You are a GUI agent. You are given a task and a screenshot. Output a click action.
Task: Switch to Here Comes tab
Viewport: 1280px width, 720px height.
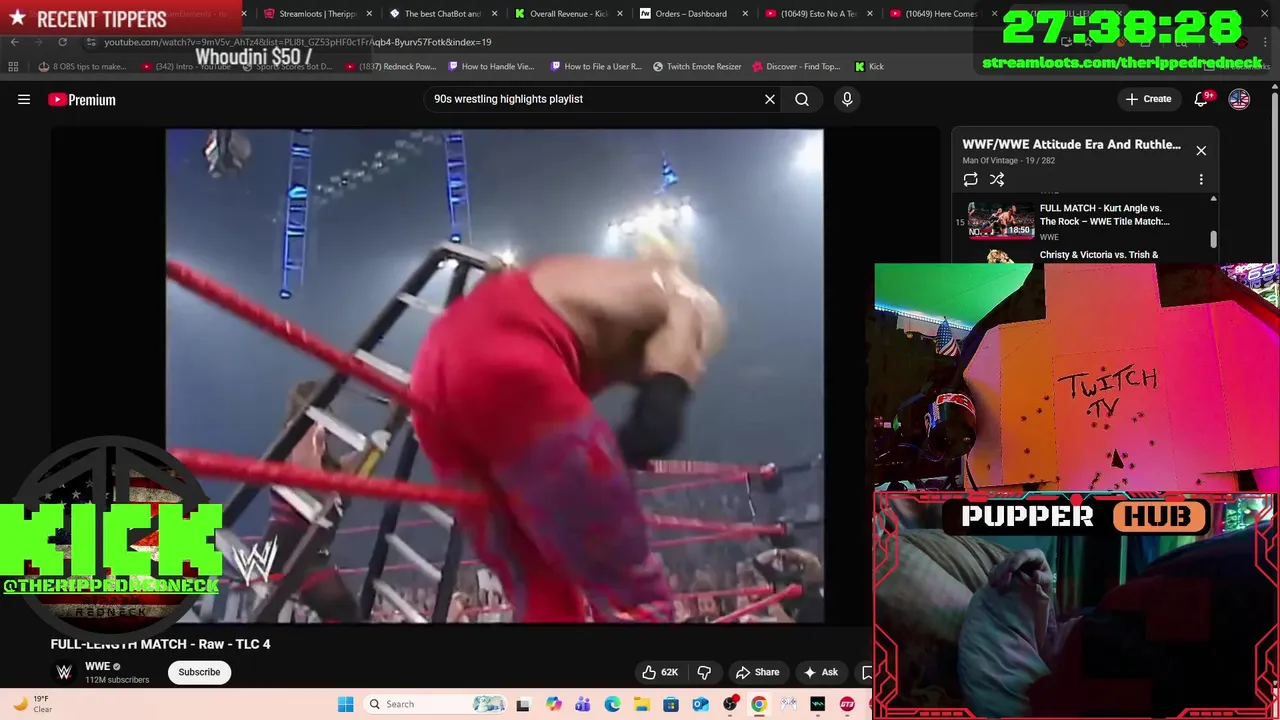[943, 14]
